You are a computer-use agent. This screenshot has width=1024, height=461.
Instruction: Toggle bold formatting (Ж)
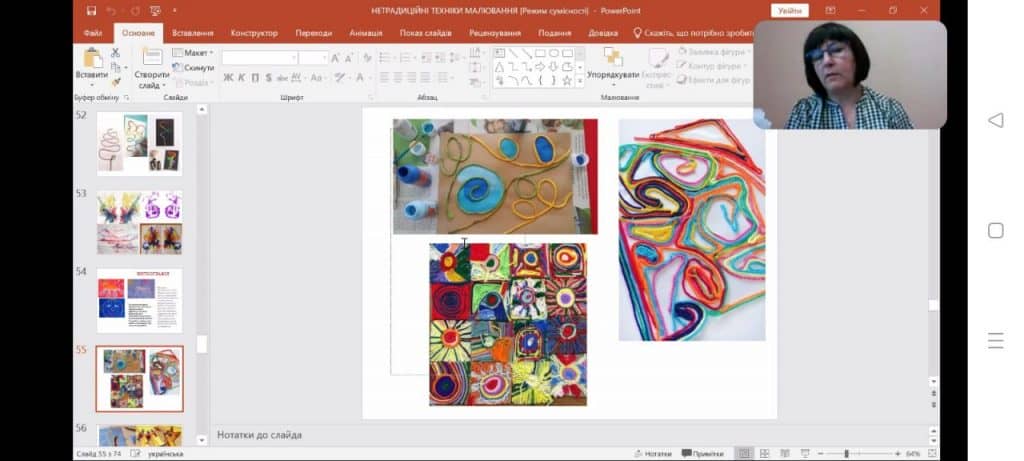coord(228,77)
